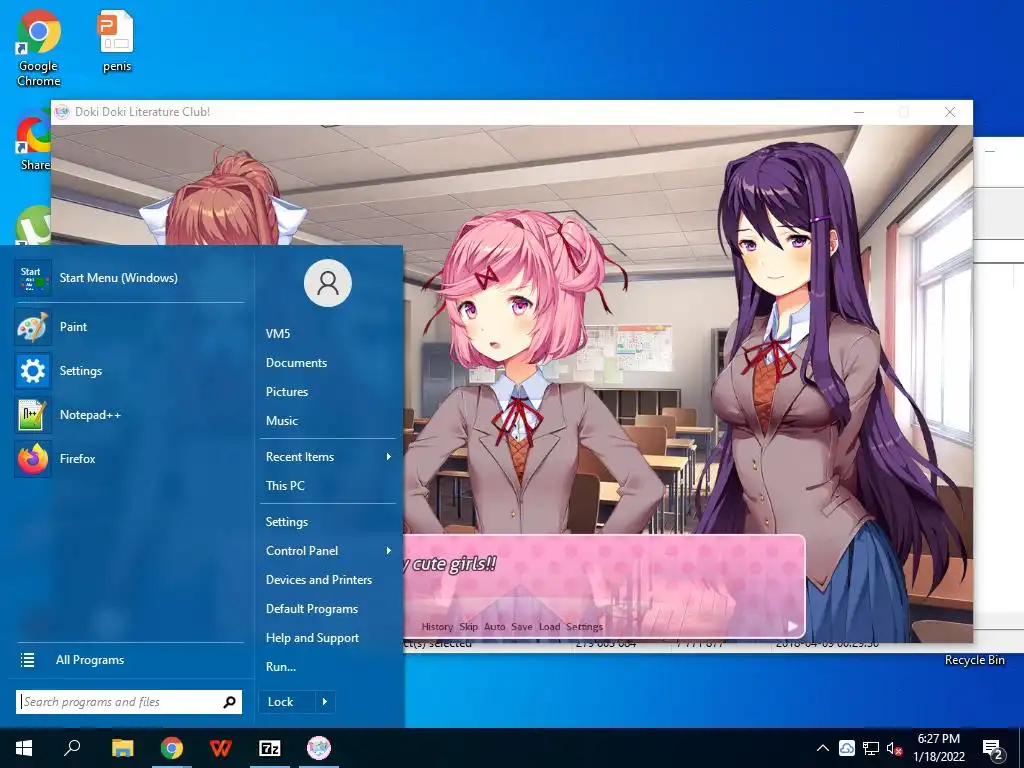The height and width of the screenshot is (768, 1024).
Task: Click the cloud sync tray icon
Action: click(x=846, y=748)
